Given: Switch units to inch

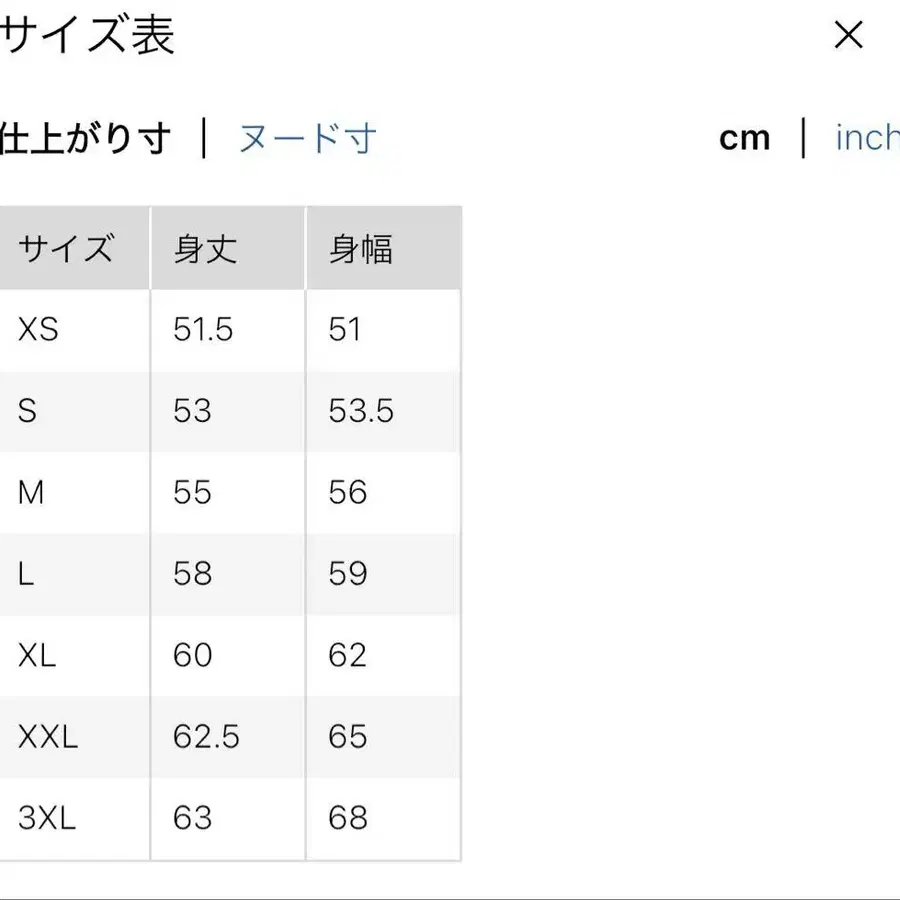Looking at the screenshot, I should click(x=867, y=138).
